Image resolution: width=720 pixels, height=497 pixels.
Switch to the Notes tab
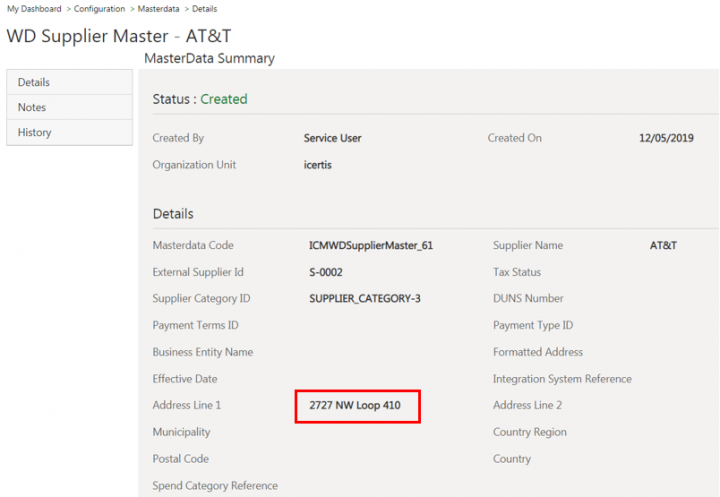pos(32,107)
